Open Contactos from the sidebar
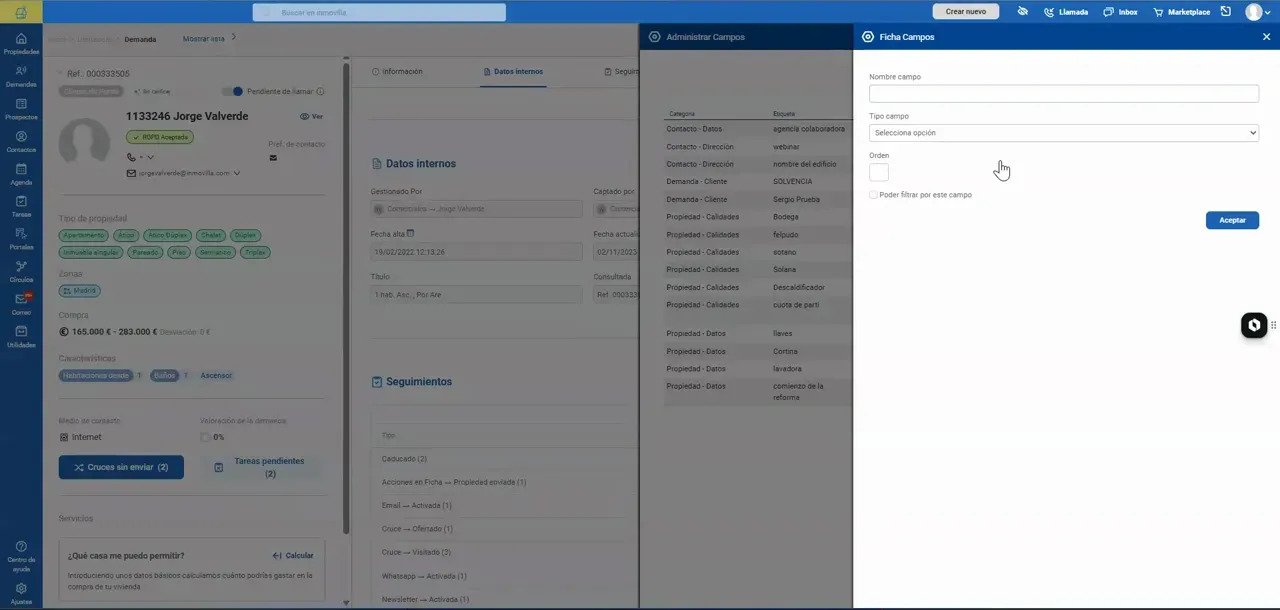The width and height of the screenshot is (1280, 610). tap(21, 141)
